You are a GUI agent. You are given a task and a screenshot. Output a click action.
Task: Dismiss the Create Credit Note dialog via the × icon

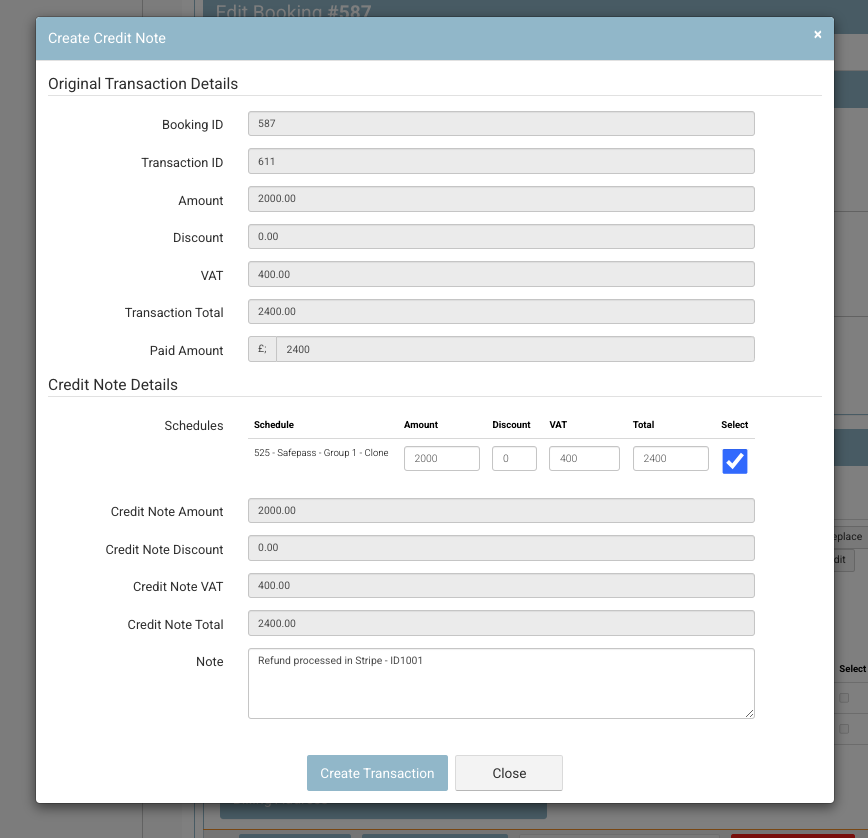click(817, 33)
